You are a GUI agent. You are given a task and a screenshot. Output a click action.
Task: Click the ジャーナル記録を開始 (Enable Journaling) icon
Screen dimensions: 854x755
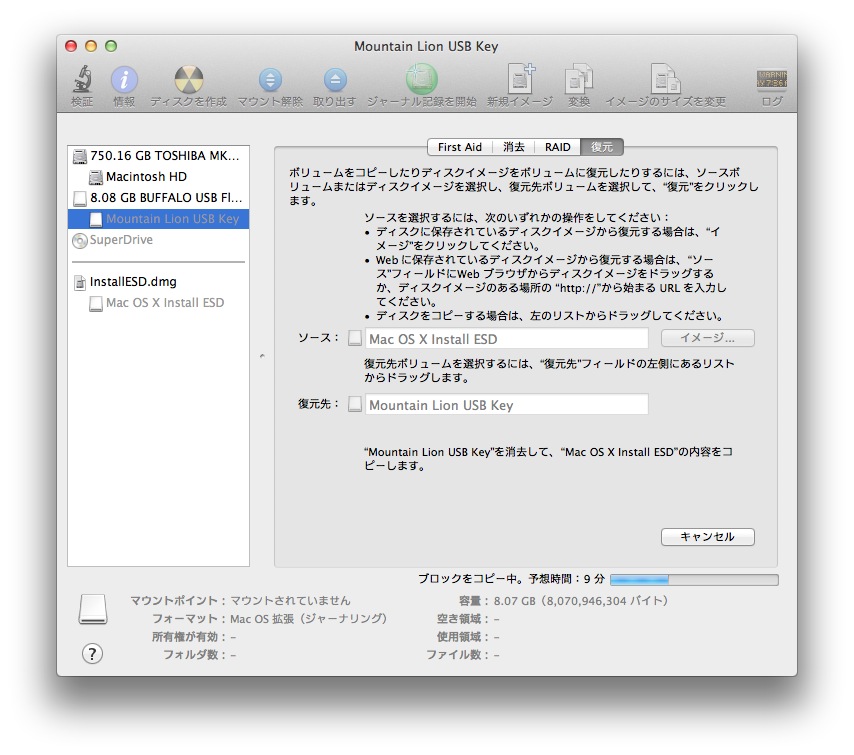pos(422,79)
